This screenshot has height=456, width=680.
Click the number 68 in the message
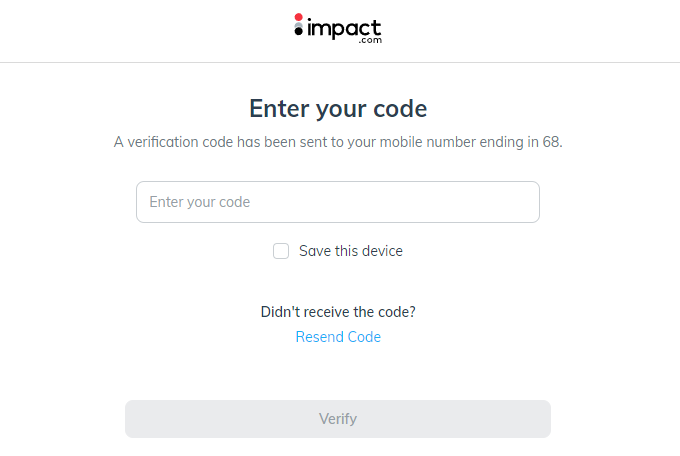(551, 142)
